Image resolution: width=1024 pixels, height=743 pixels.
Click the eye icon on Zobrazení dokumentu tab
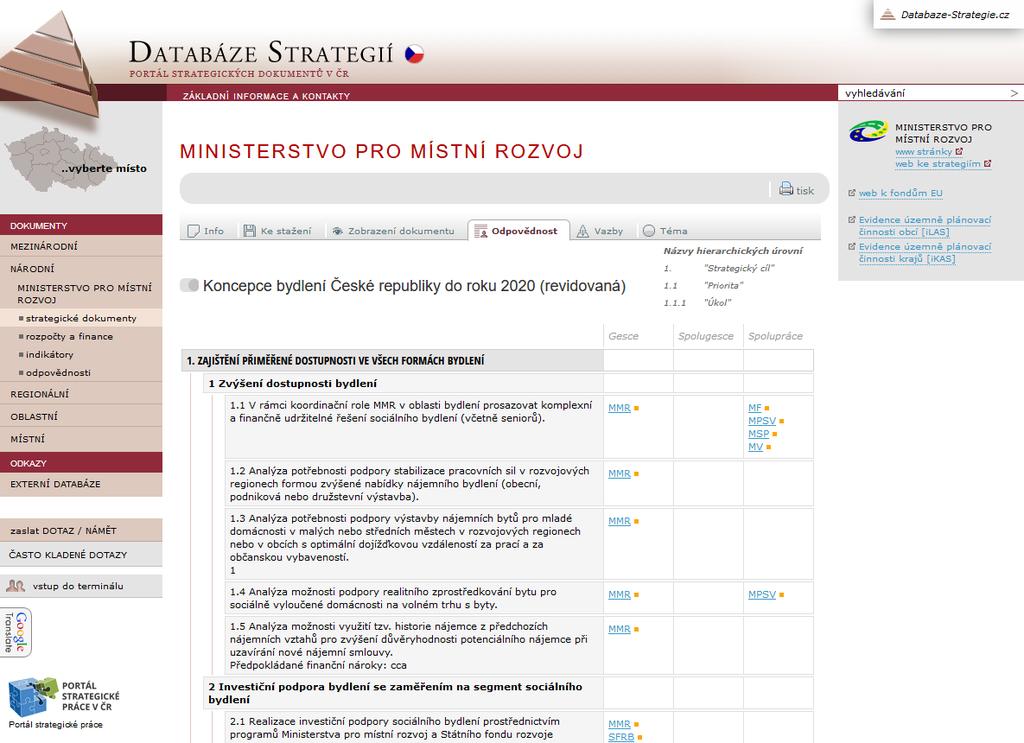point(338,231)
